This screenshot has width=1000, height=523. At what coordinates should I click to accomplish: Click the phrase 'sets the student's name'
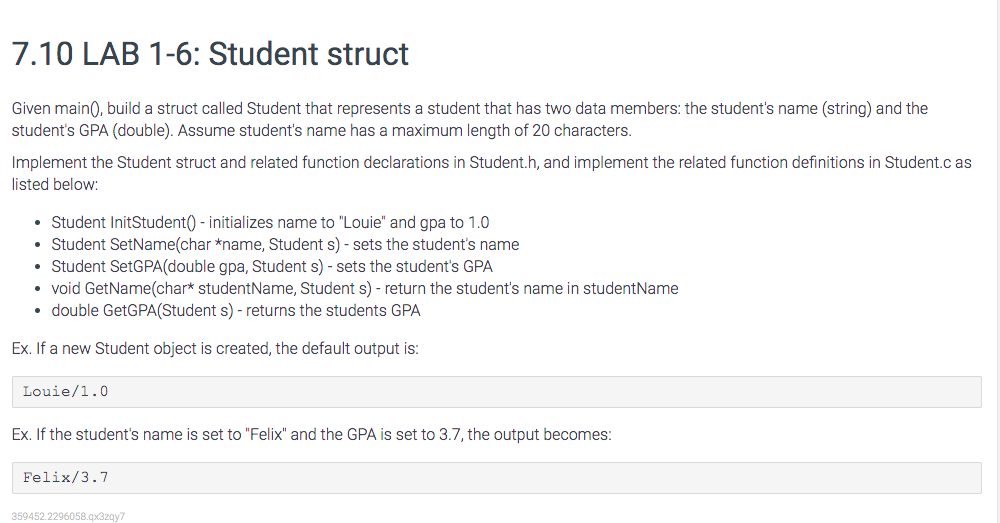(x=436, y=244)
